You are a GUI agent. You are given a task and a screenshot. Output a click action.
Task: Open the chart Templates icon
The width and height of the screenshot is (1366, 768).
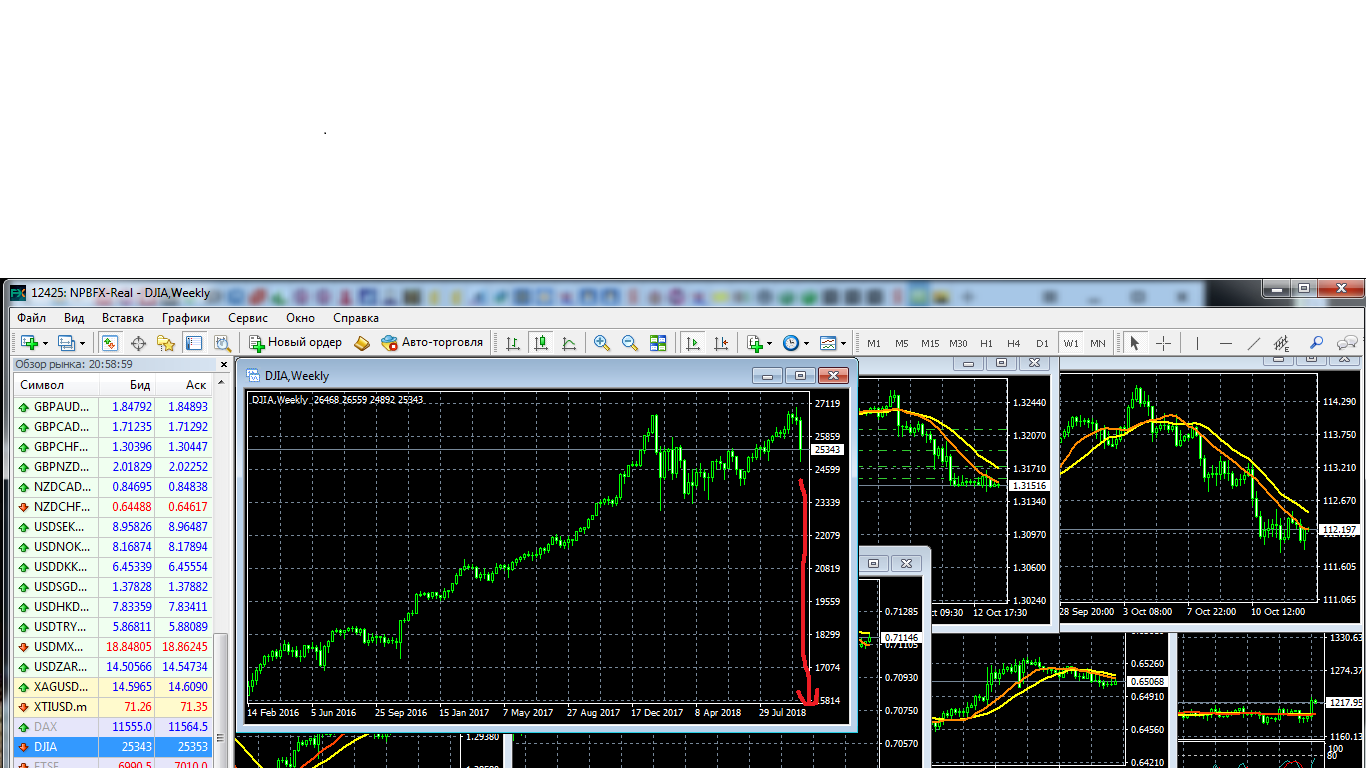pos(828,343)
